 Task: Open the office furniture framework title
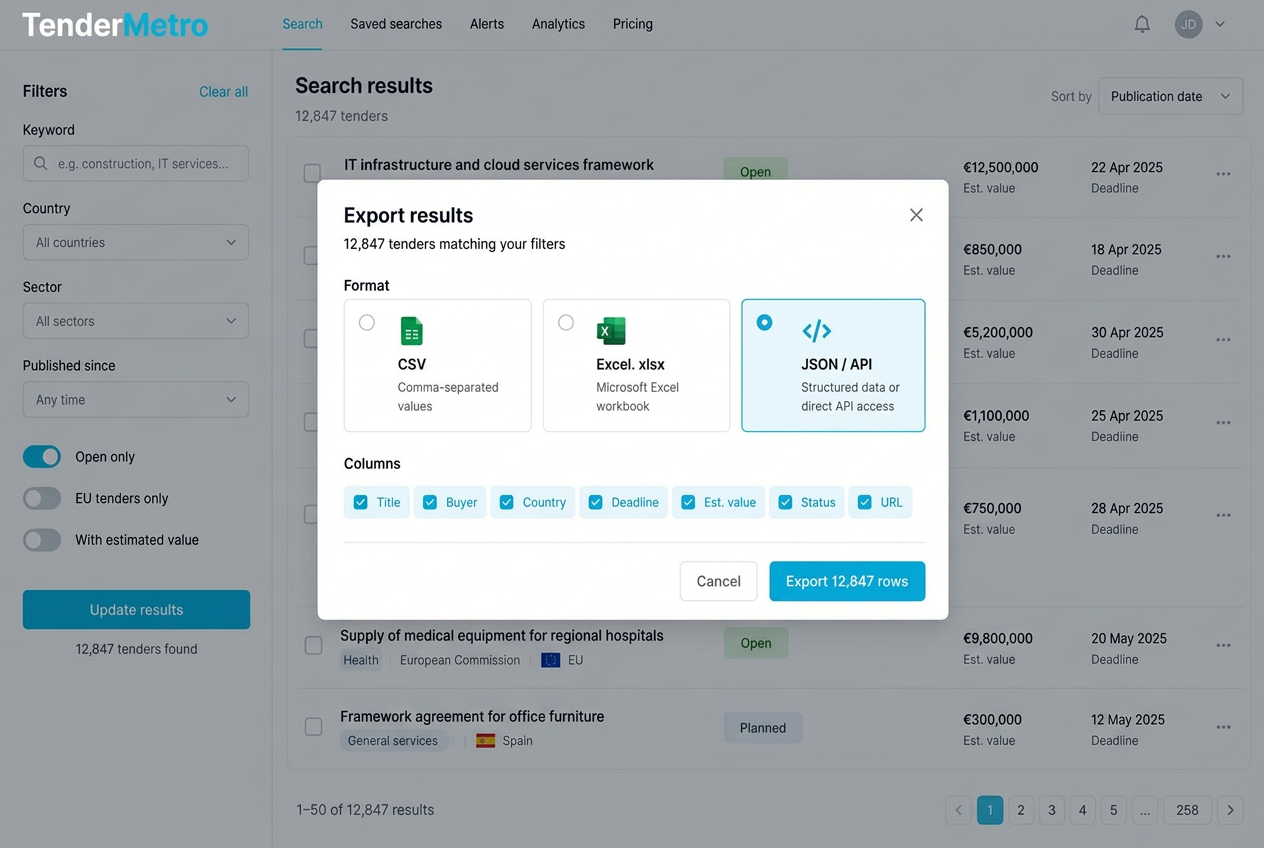click(x=472, y=716)
